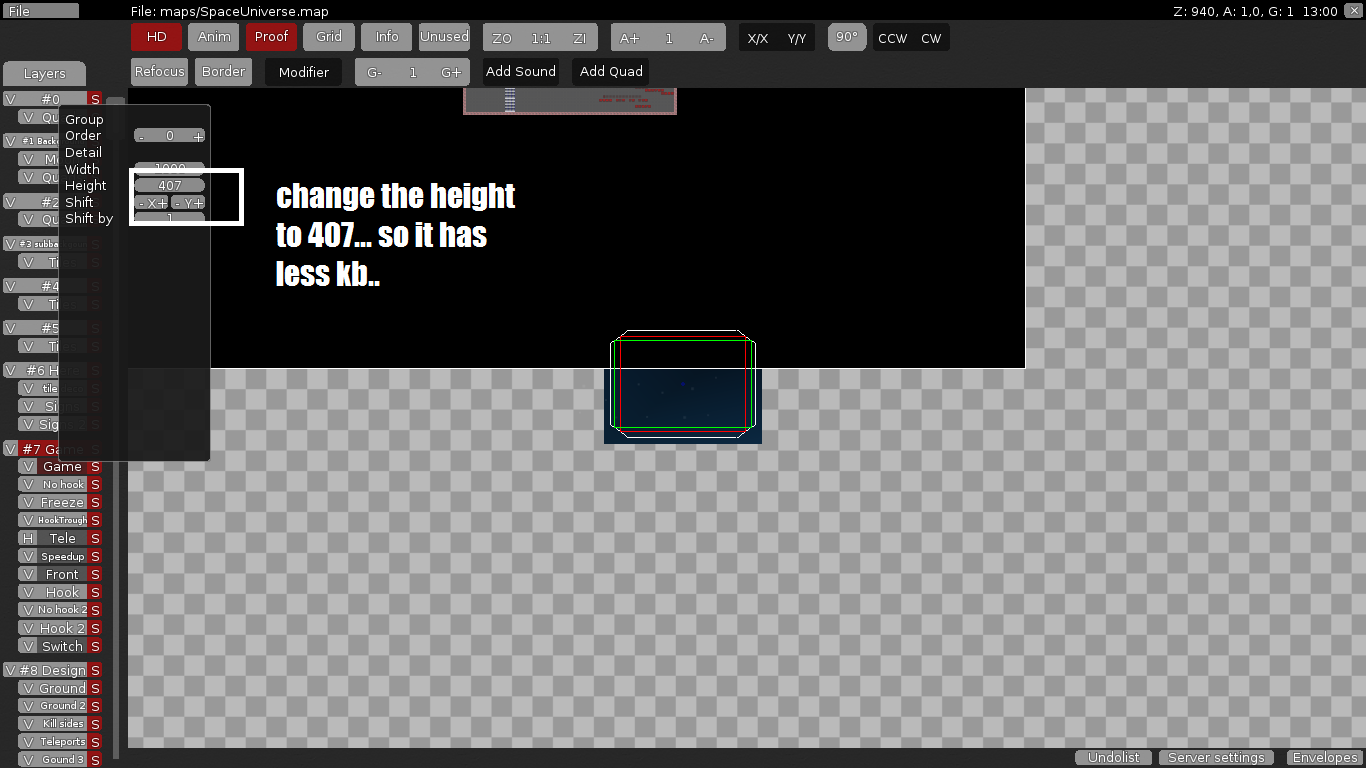Open the Modifier dropdown
This screenshot has width=1366, height=768.
click(304, 72)
